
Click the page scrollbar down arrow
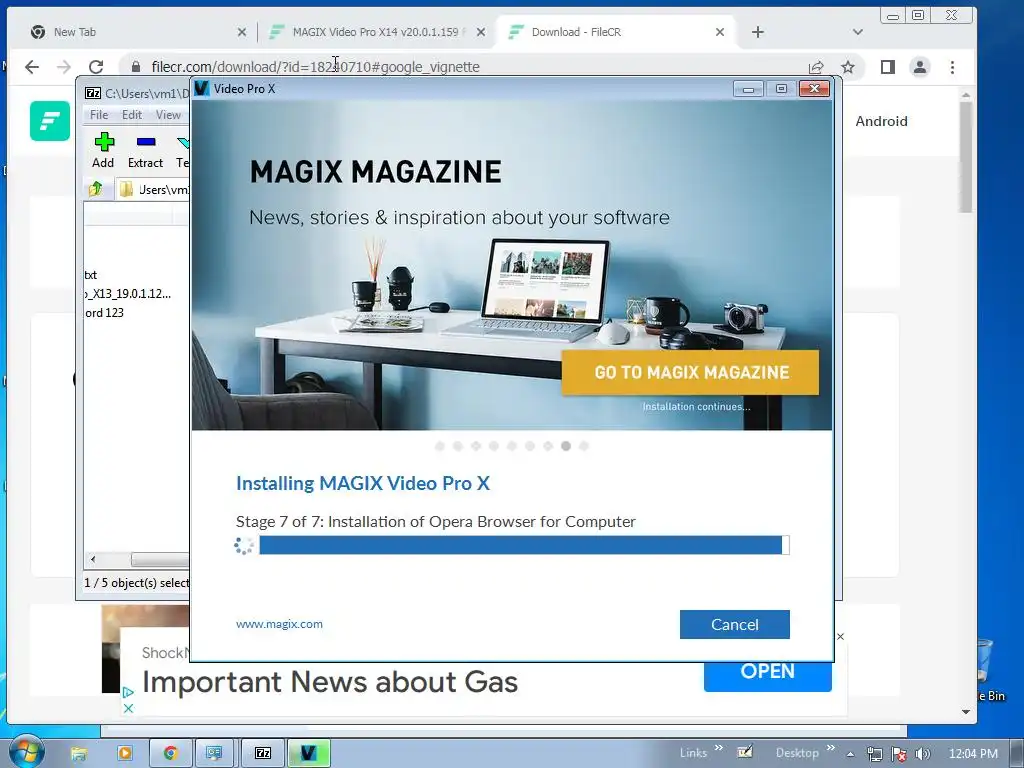click(x=966, y=712)
